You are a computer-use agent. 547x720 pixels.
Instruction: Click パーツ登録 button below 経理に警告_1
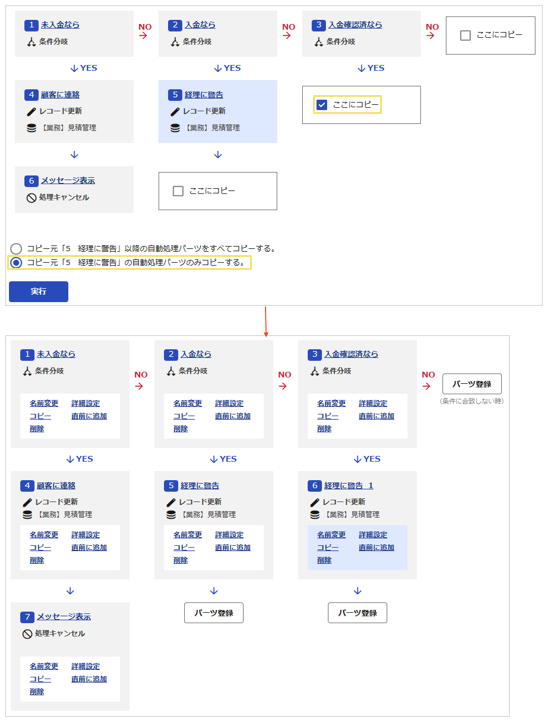pyautogui.click(x=357, y=613)
